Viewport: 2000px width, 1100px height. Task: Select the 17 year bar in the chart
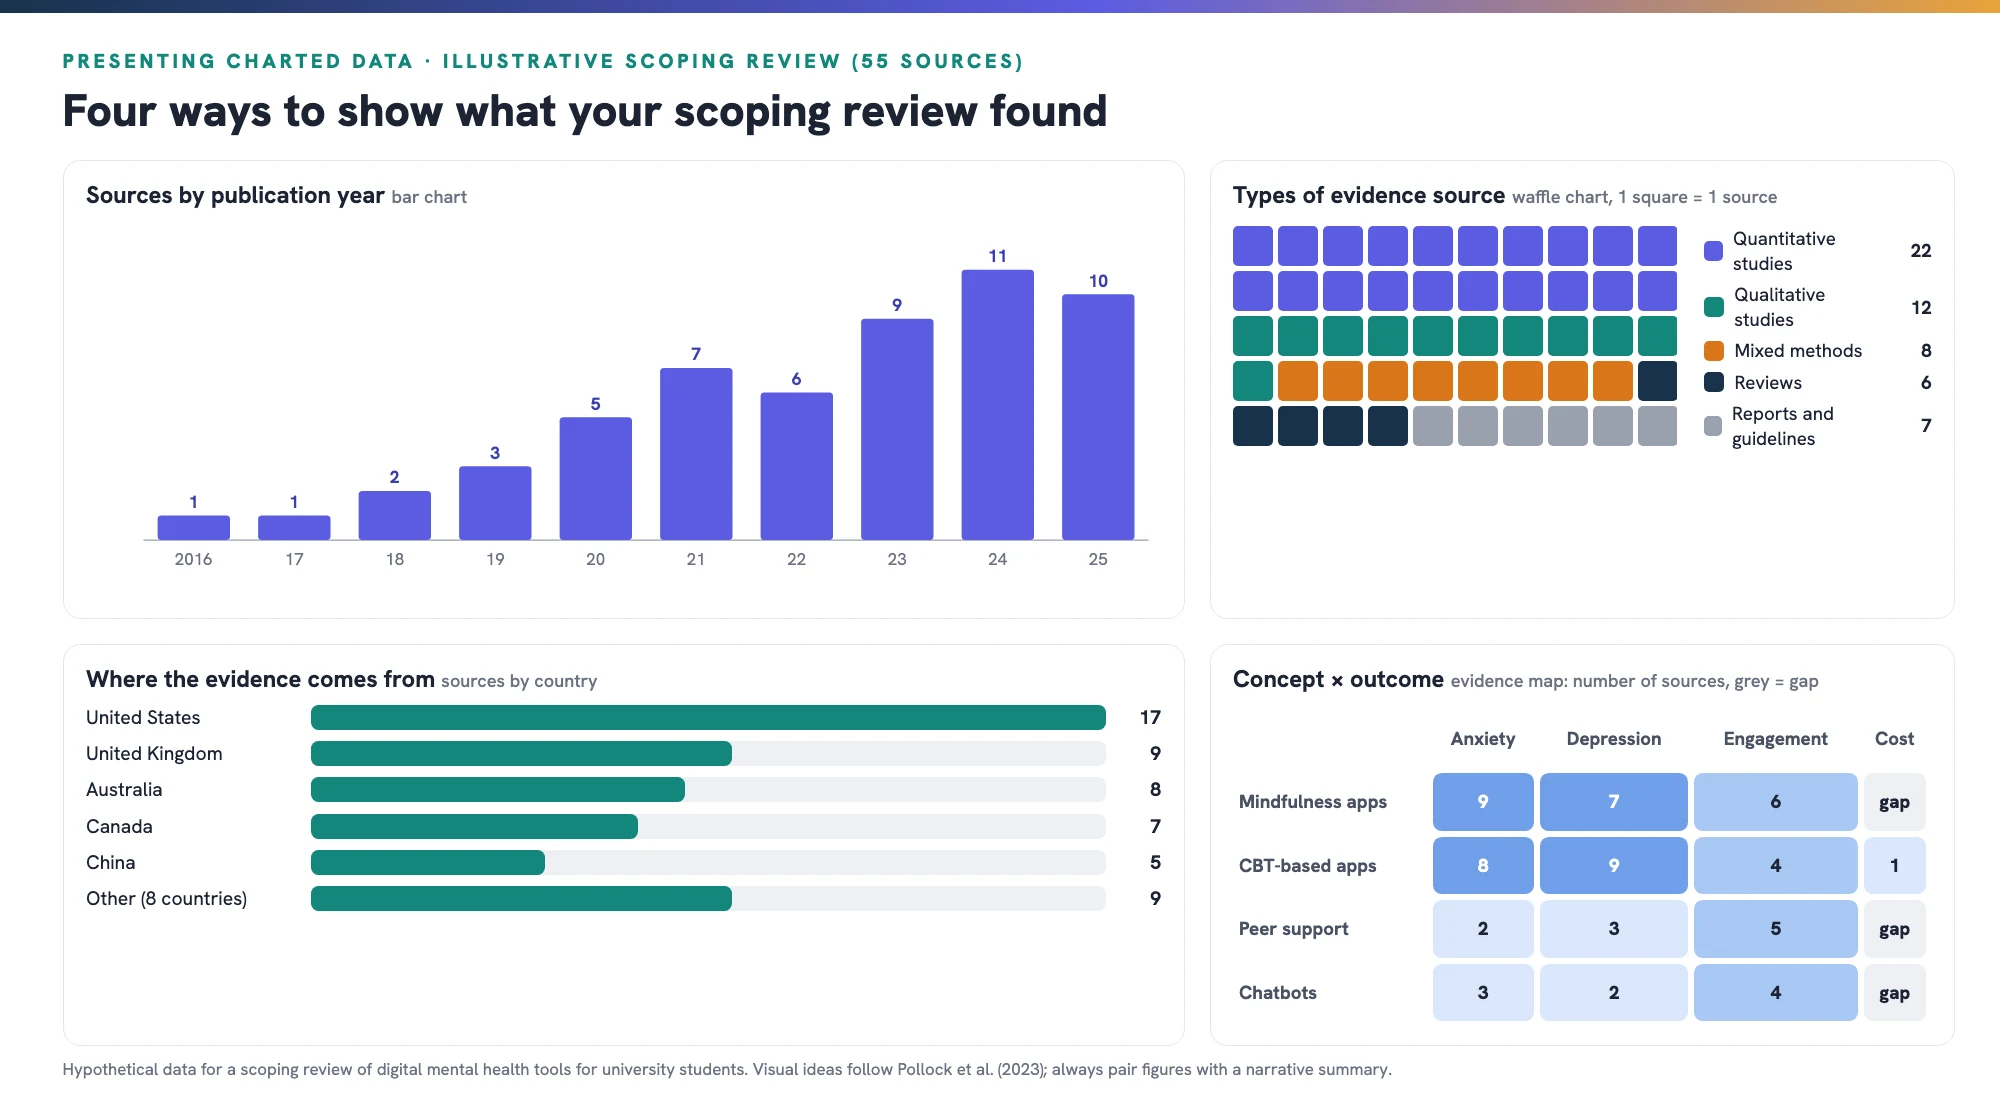pos(294,528)
